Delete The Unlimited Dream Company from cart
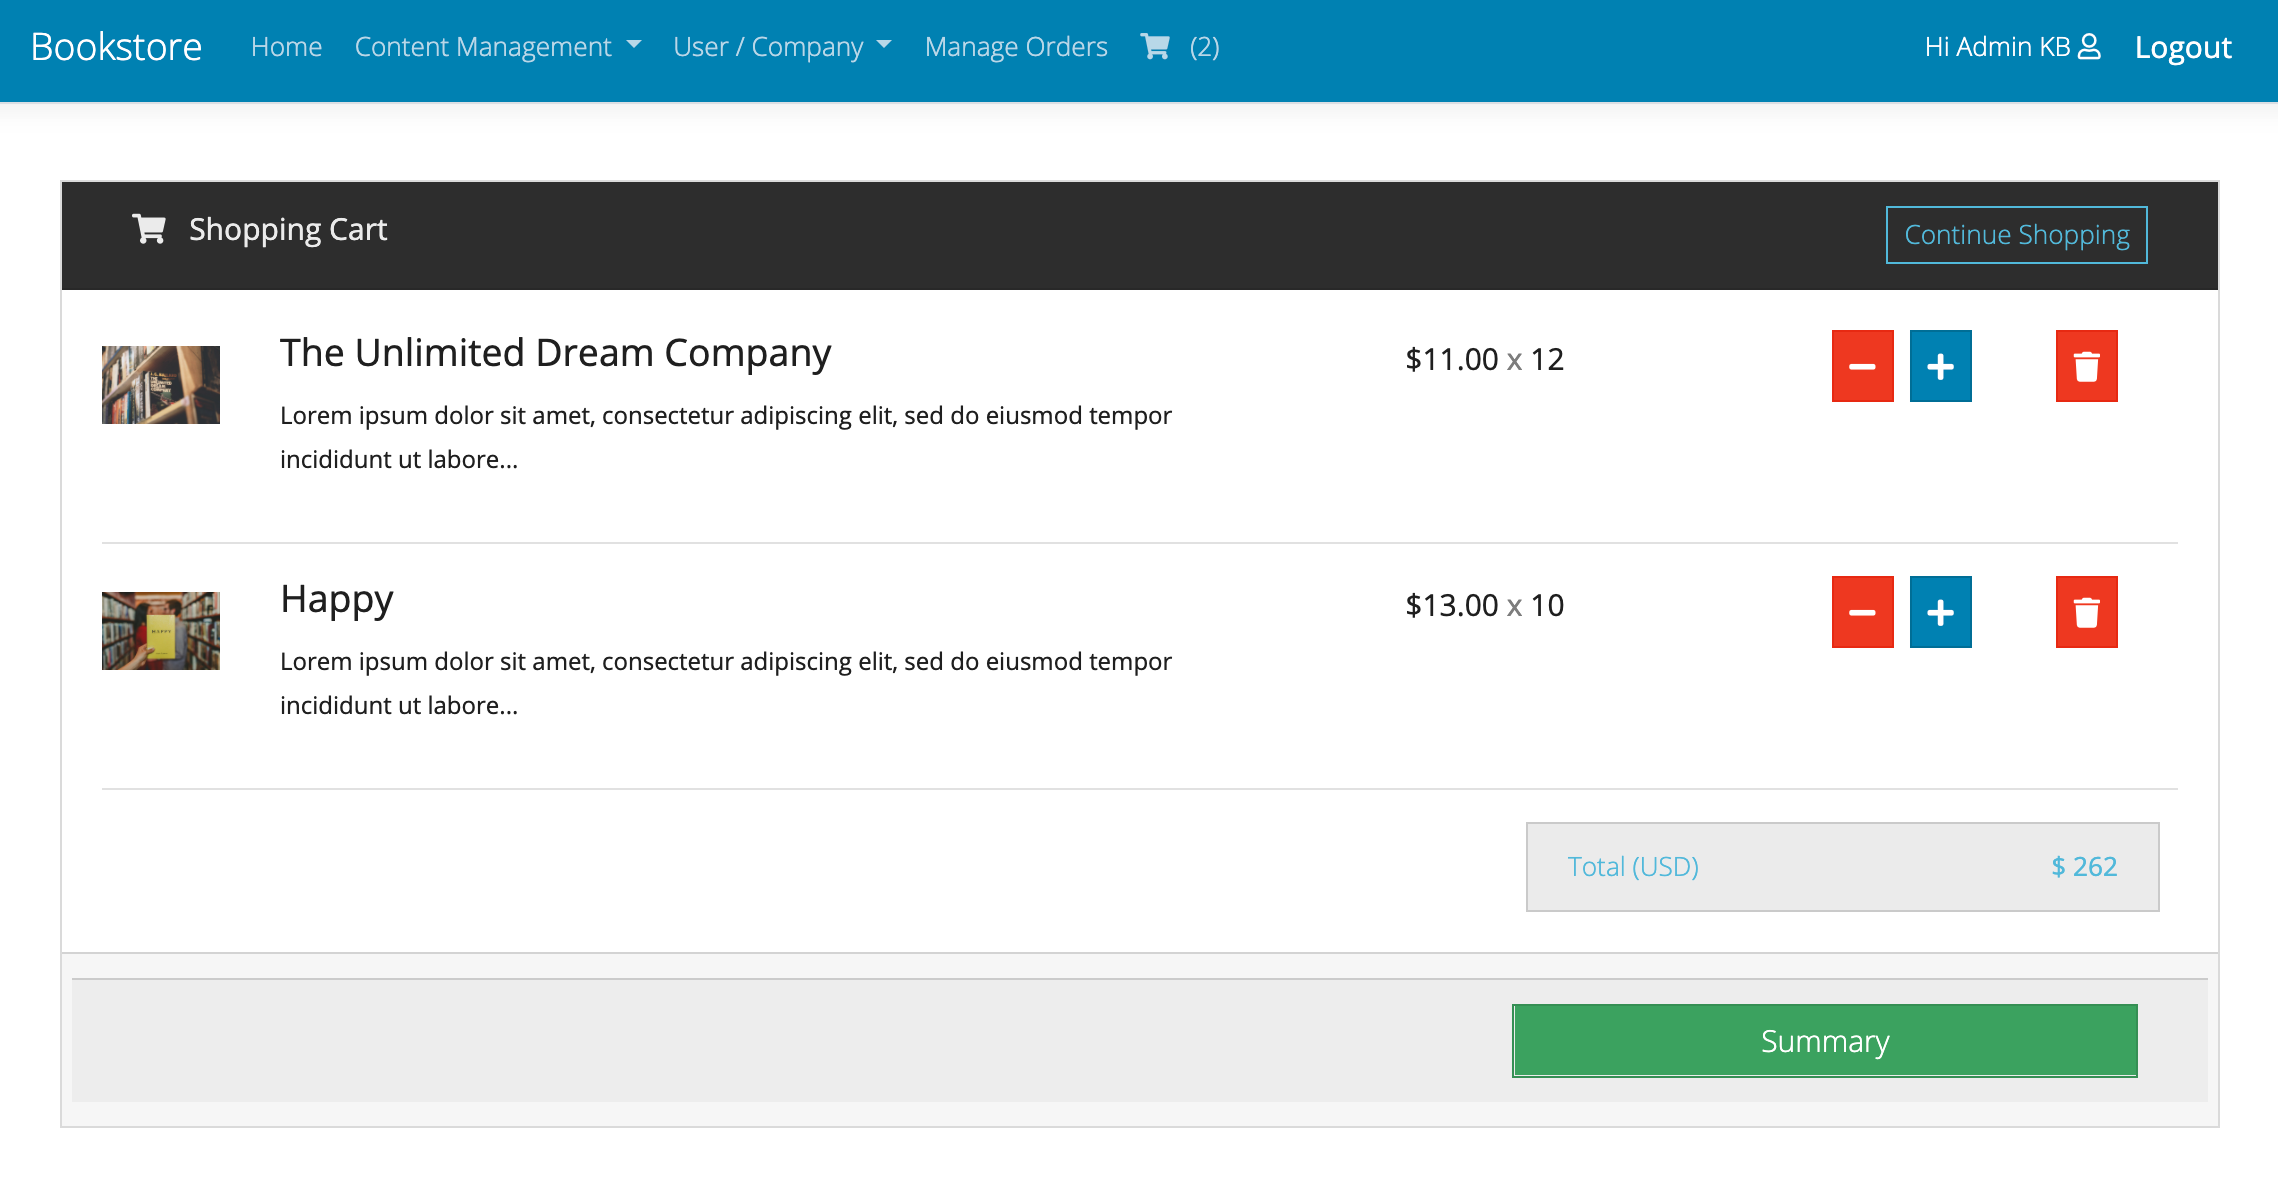The height and width of the screenshot is (1180, 2278). click(x=2086, y=366)
